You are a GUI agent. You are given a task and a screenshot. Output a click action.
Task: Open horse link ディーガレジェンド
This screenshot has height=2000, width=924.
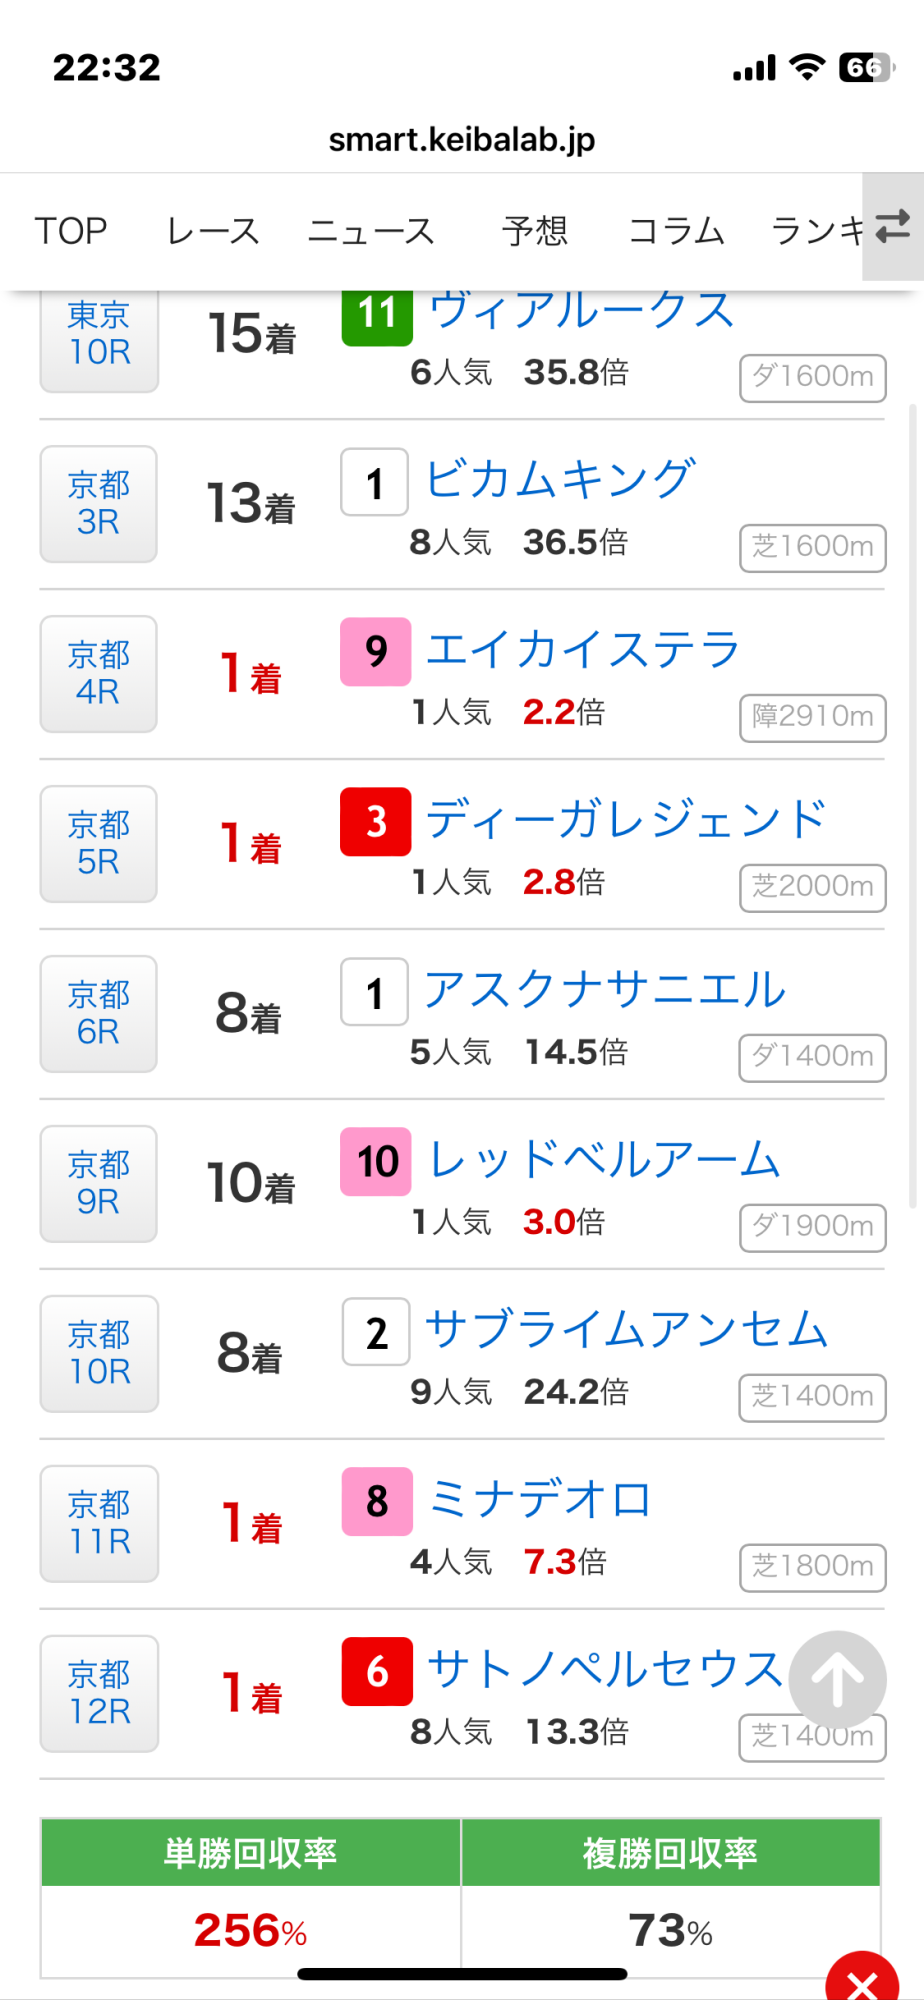click(626, 820)
